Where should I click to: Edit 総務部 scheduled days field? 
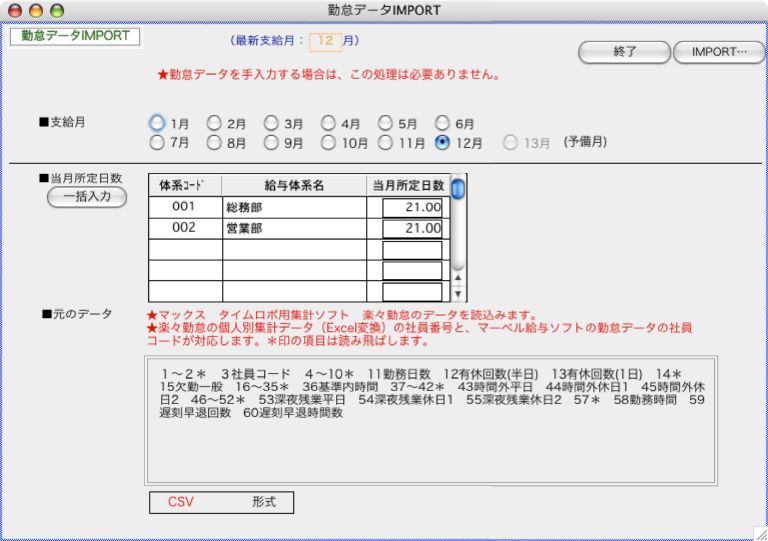(x=411, y=207)
